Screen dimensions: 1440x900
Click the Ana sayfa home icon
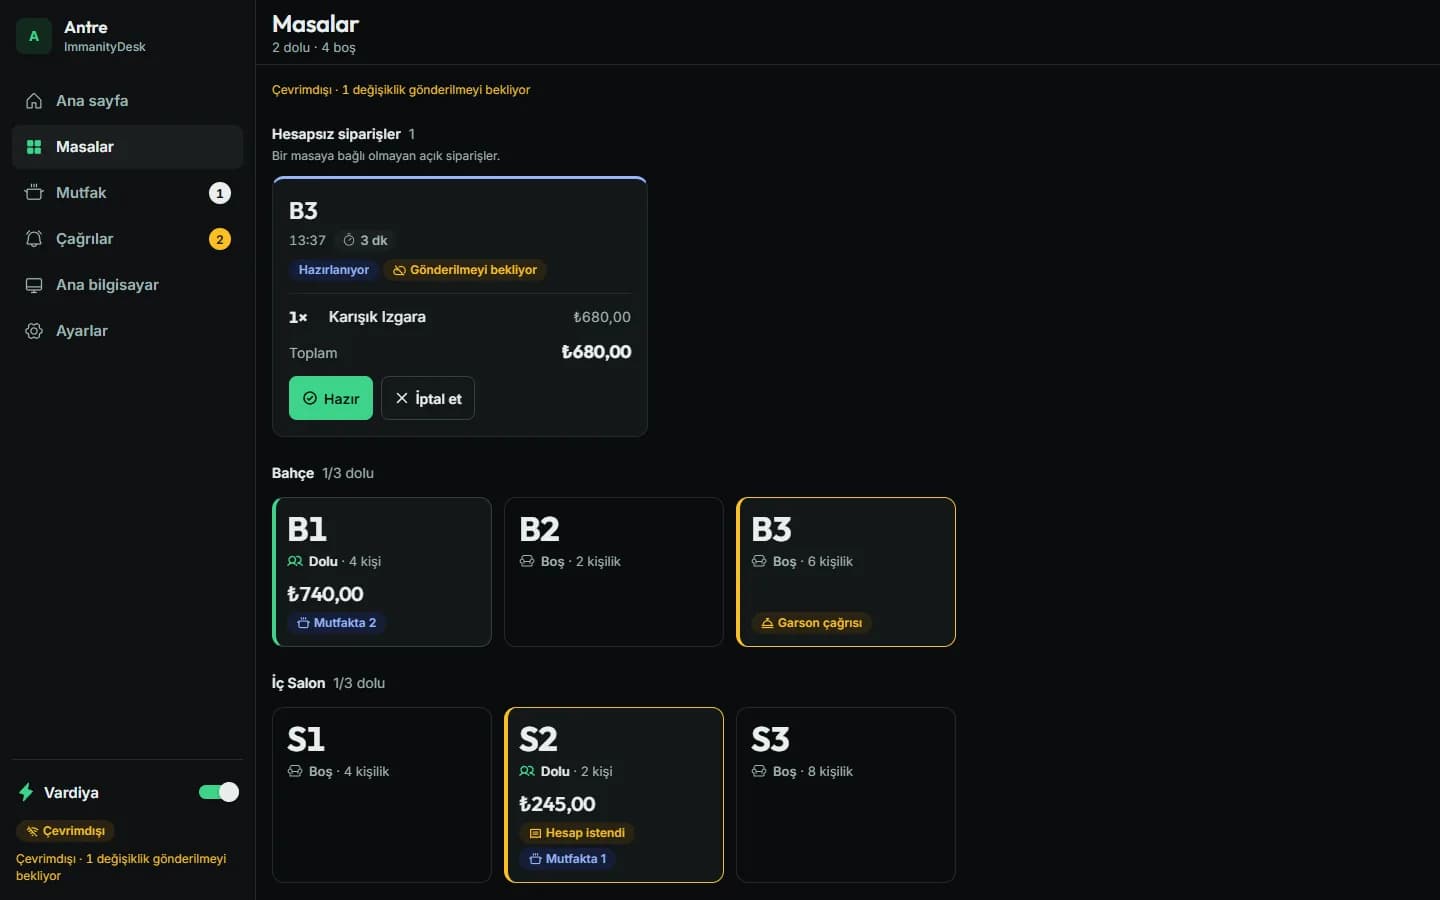34,101
